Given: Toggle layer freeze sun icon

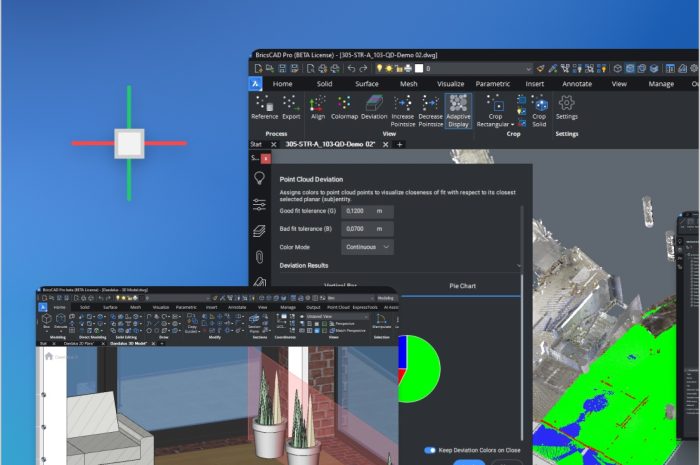Looking at the screenshot, I should coord(389,68).
